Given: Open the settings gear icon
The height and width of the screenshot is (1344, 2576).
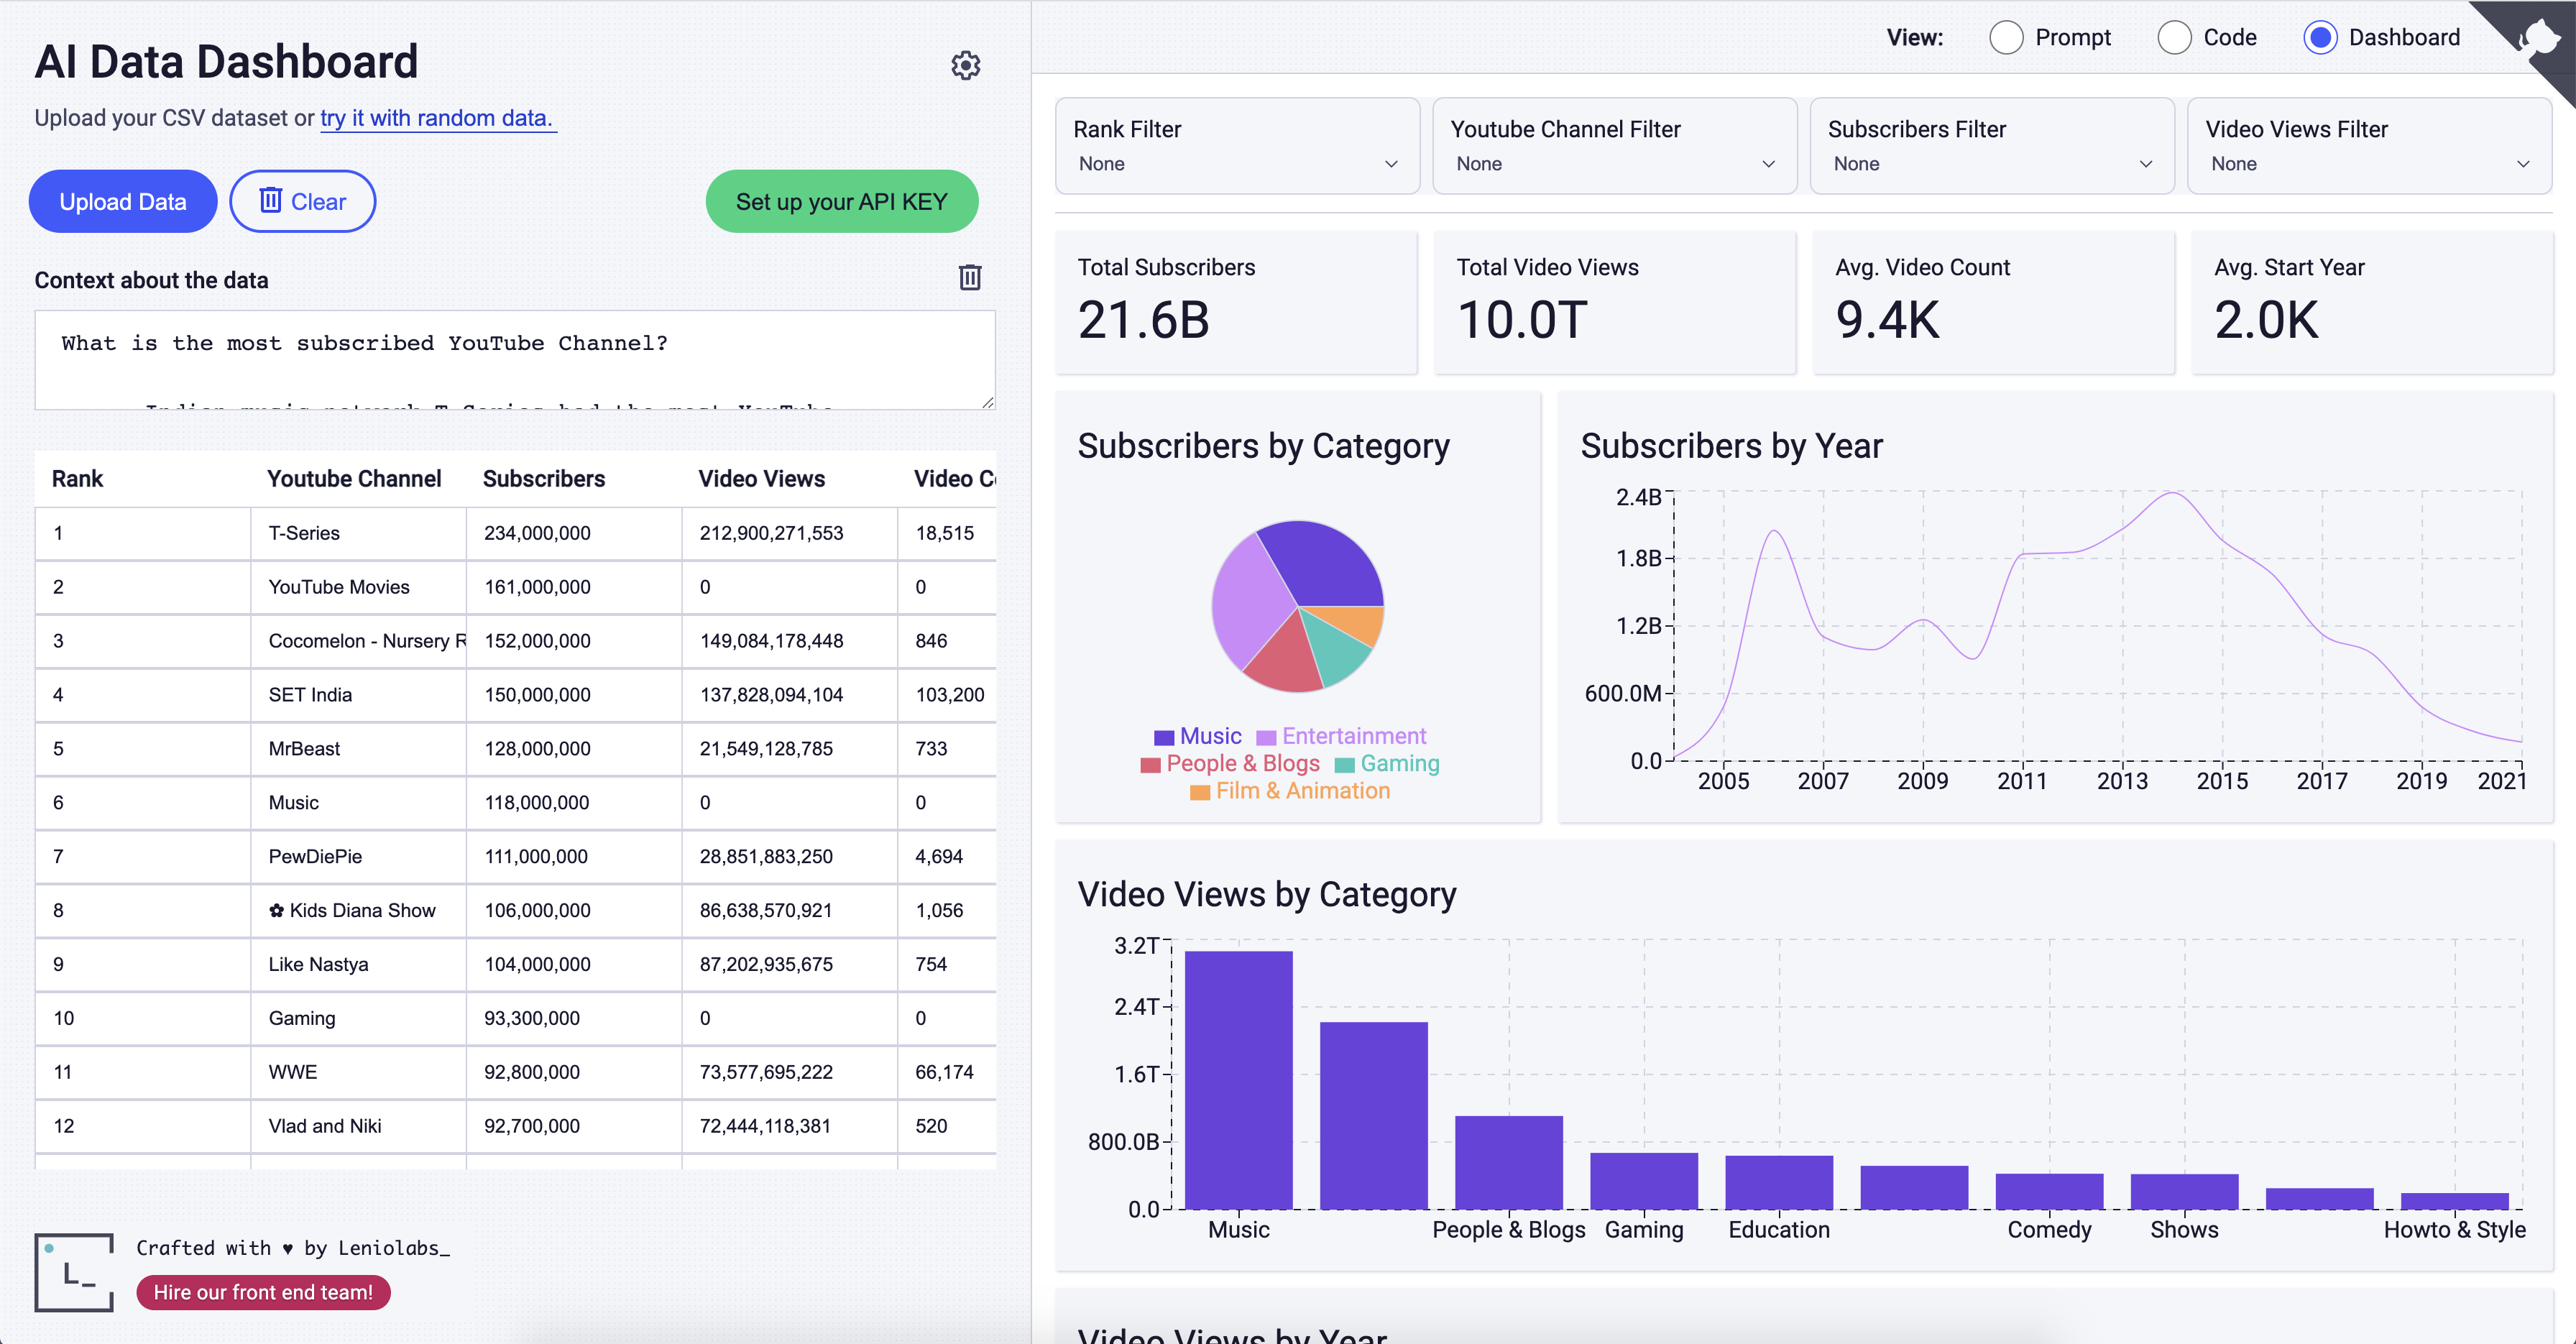Looking at the screenshot, I should pos(965,66).
